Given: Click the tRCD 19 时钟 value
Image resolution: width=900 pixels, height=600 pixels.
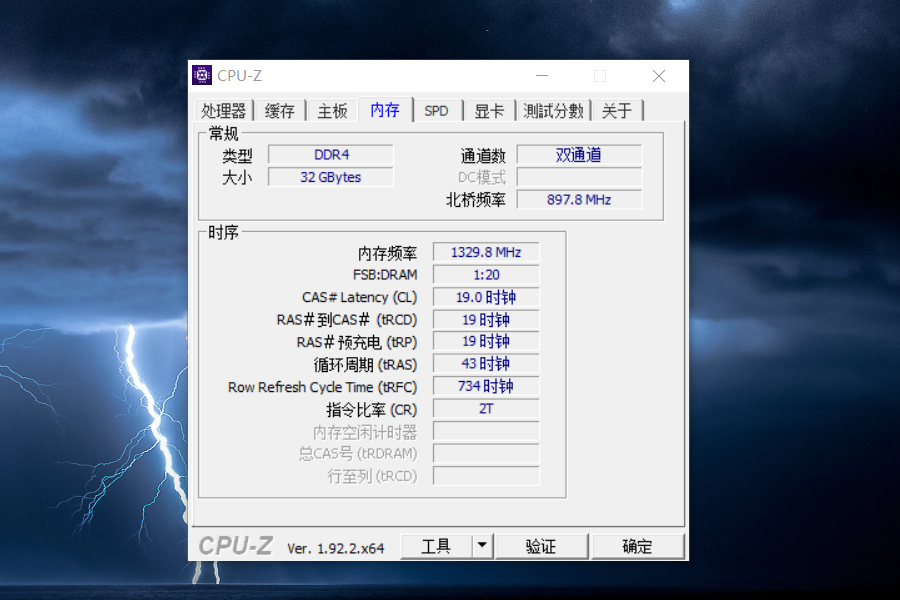Looking at the screenshot, I should 486,319.
